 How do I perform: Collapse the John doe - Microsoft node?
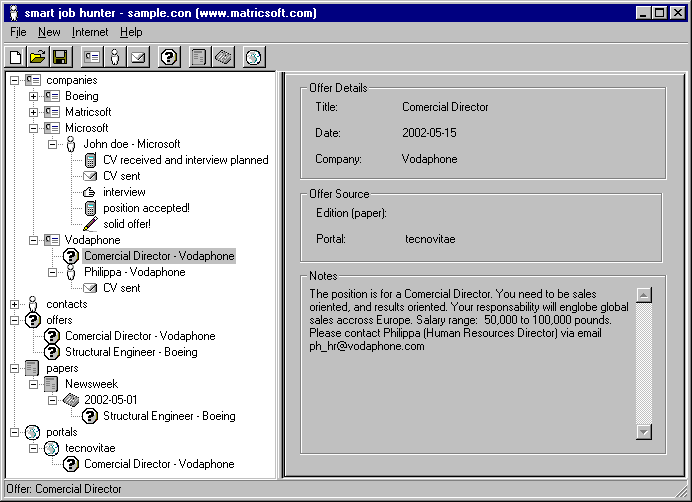53,144
